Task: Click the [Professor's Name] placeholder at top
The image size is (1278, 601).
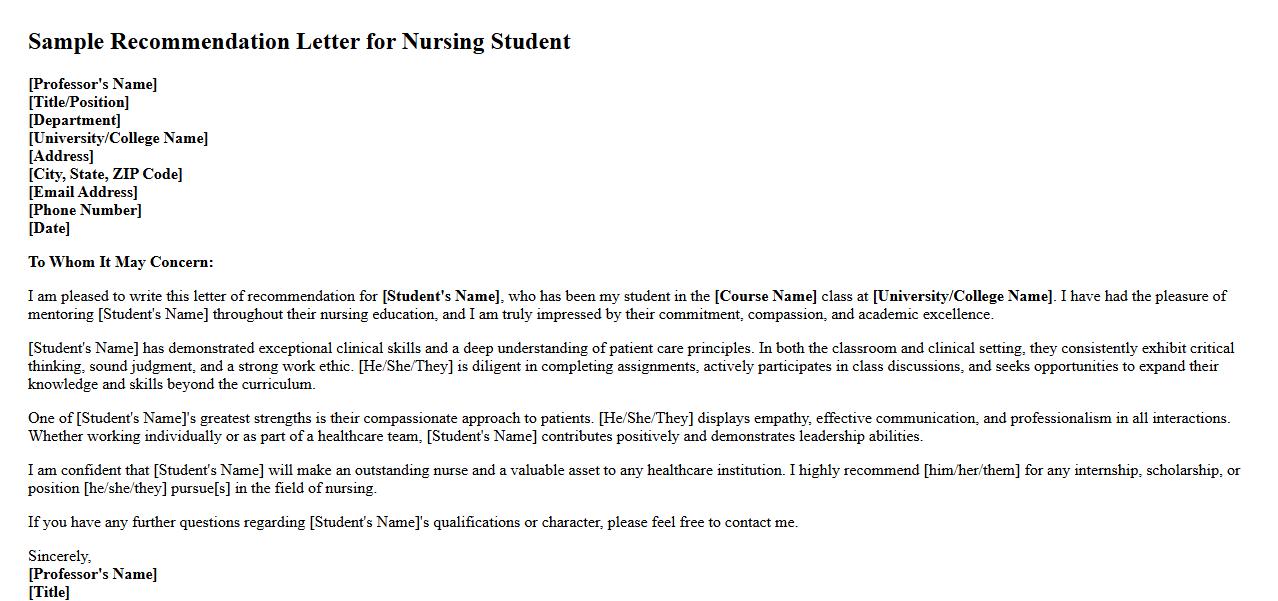Action: (92, 84)
